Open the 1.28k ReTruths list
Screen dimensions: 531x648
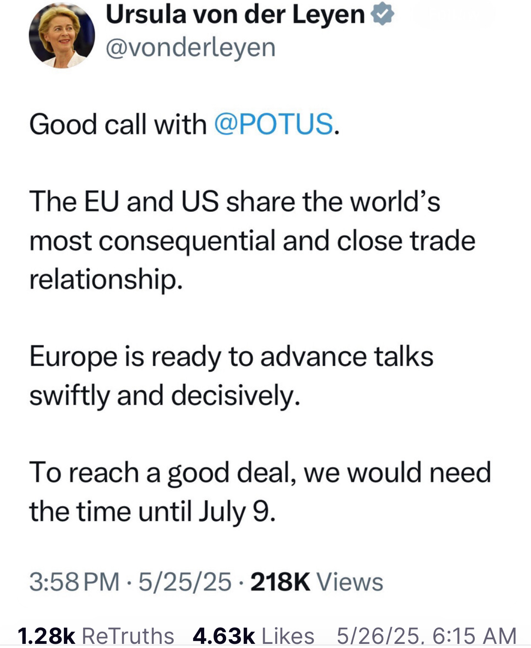[96, 636]
